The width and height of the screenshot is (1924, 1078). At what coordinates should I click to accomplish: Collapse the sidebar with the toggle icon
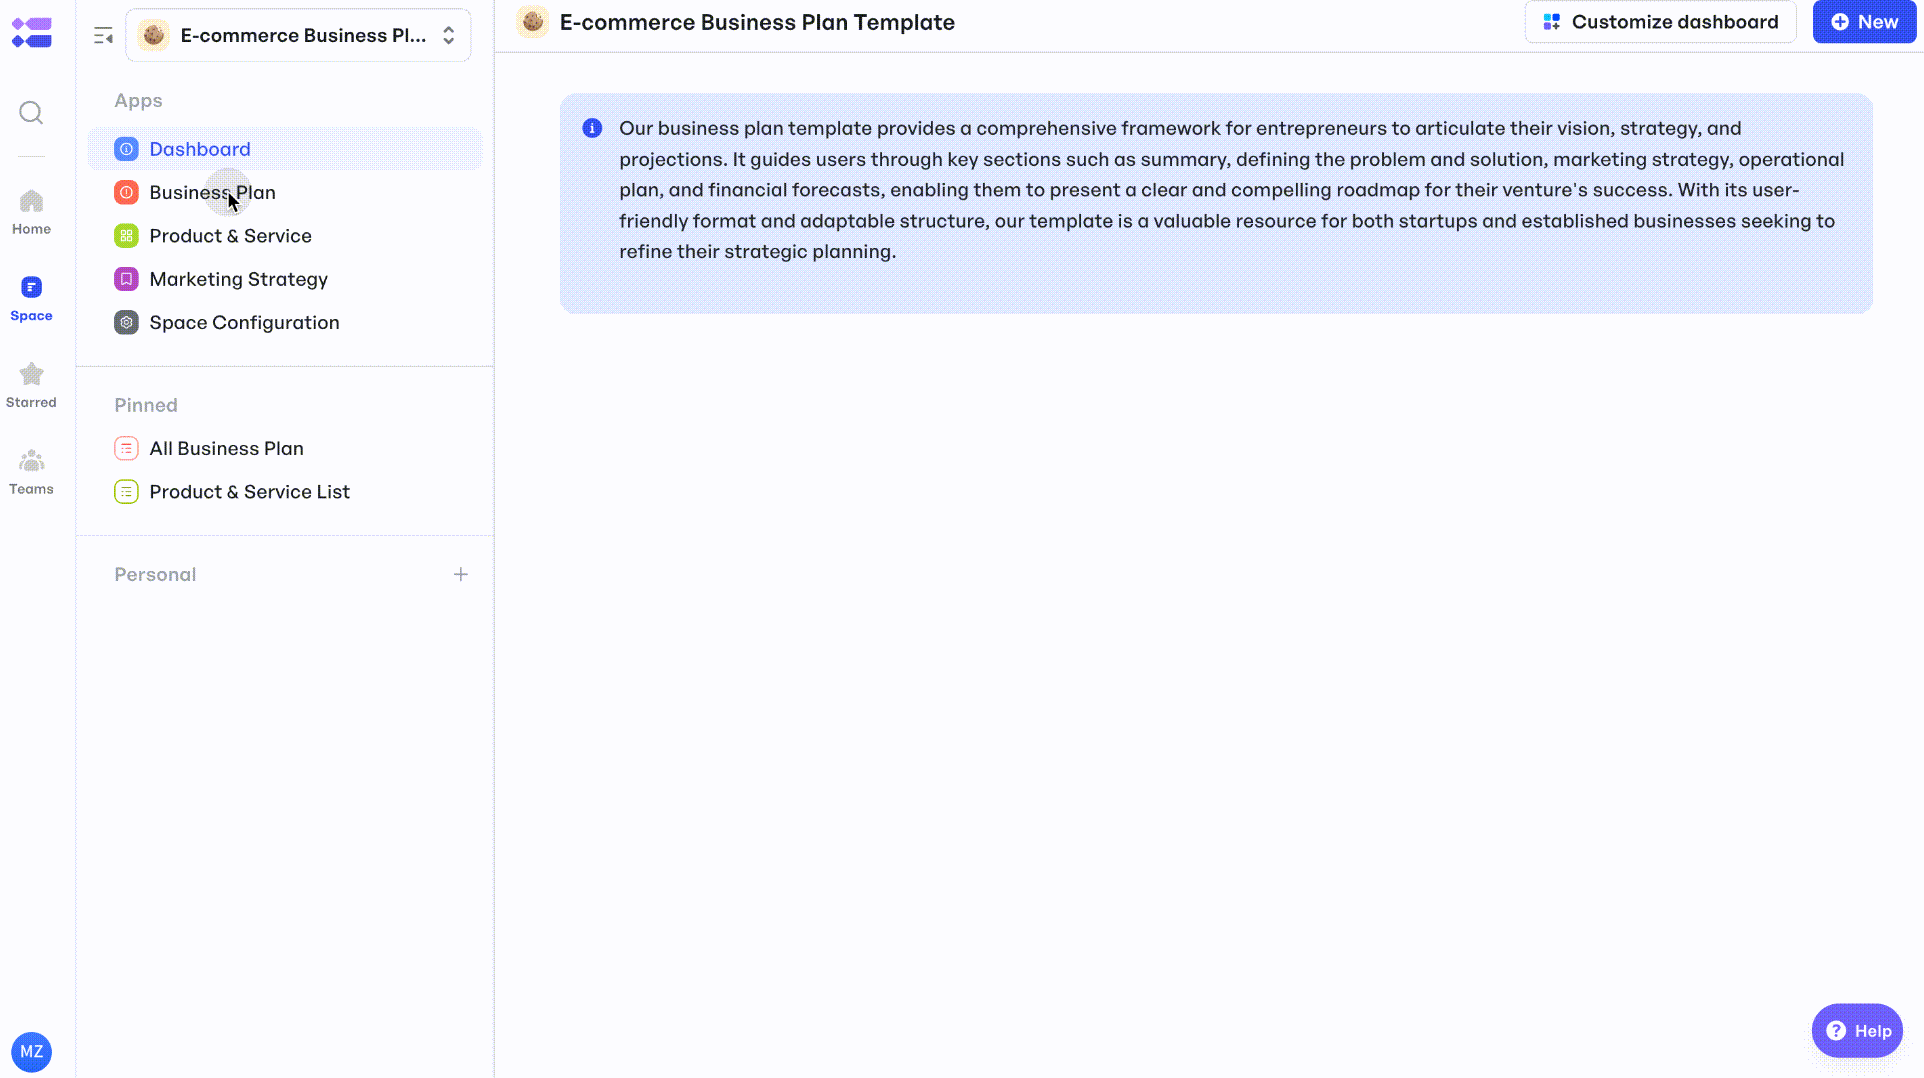pos(103,36)
